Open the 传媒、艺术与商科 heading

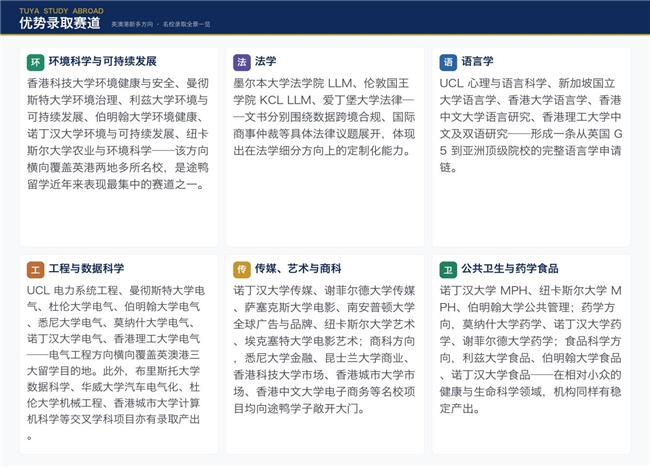(x=298, y=269)
